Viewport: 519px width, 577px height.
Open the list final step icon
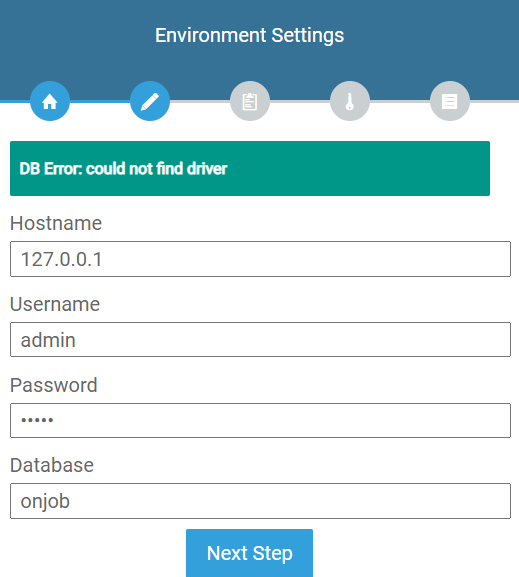tap(450, 101)
